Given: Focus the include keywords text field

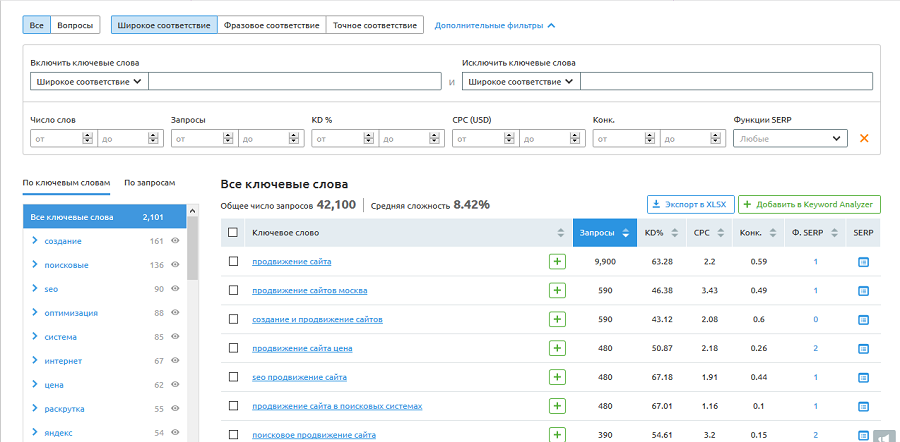Looking at the screenshot, I should 294,82.
